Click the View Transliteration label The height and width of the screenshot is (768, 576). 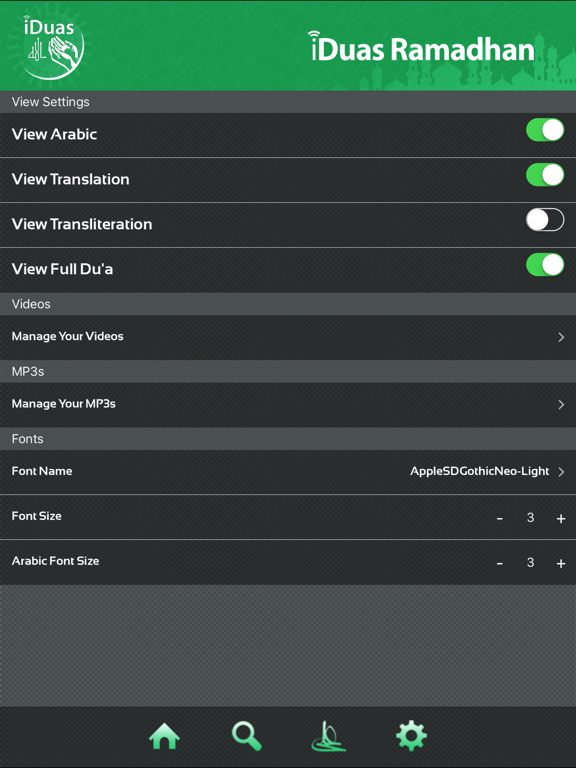pos(82,224)
